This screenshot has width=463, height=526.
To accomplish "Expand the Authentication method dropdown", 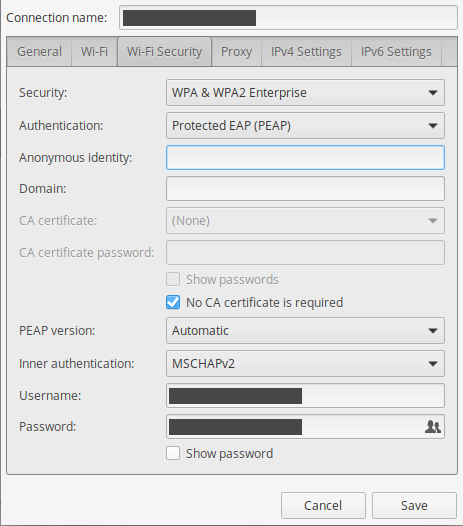I will tap(305, 125).
